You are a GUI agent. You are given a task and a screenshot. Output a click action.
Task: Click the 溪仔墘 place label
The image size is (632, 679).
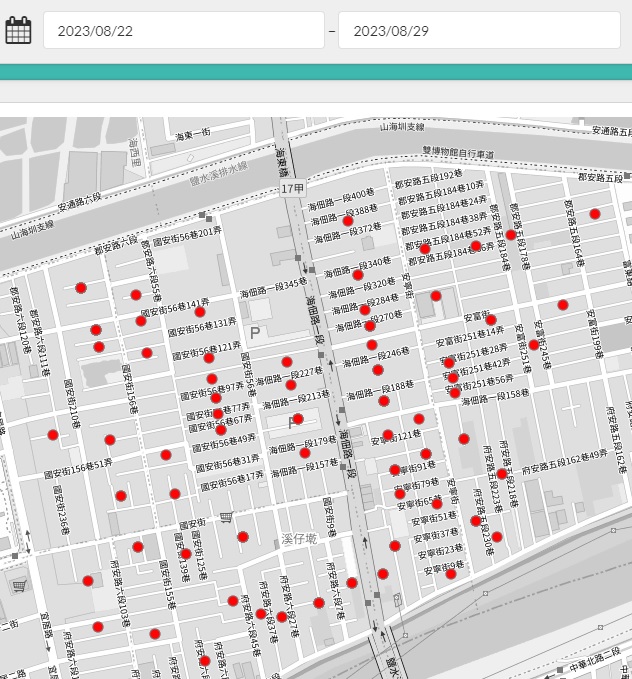(x=298, y=538)
